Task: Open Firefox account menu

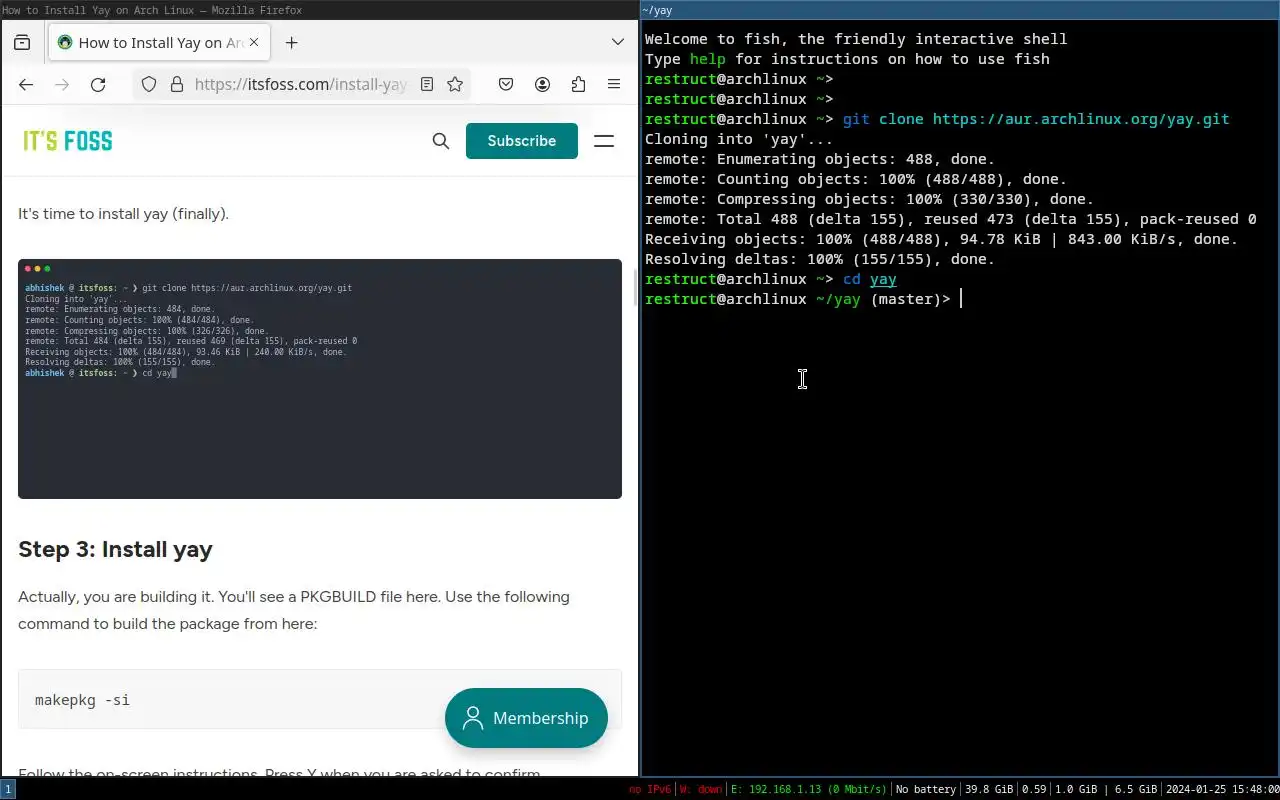Action: 542,85
